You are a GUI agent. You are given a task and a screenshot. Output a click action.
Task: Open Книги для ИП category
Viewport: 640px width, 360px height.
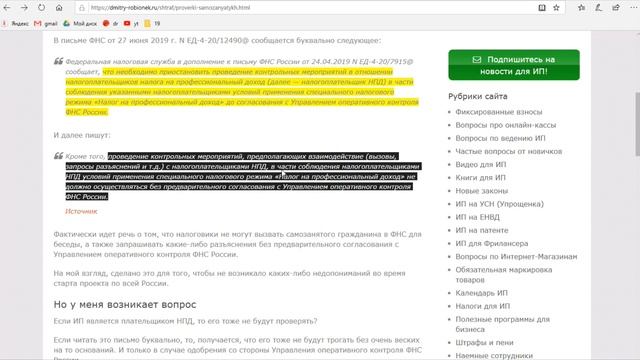pos(480,178)
